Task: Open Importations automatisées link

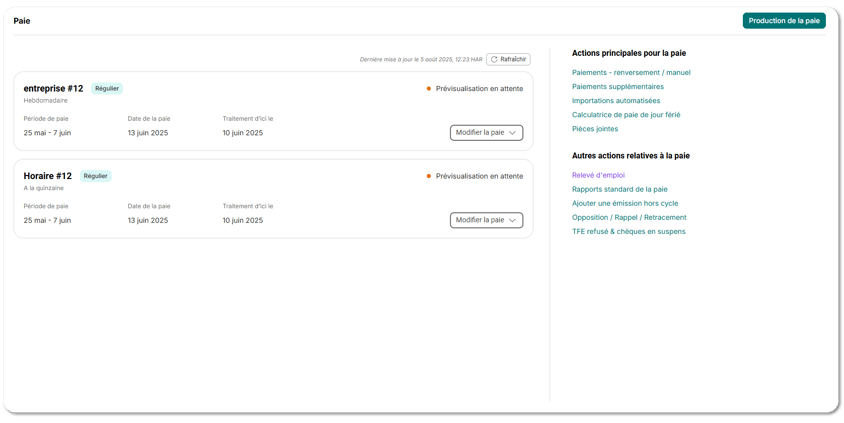Action: click(x=616, y=100)
